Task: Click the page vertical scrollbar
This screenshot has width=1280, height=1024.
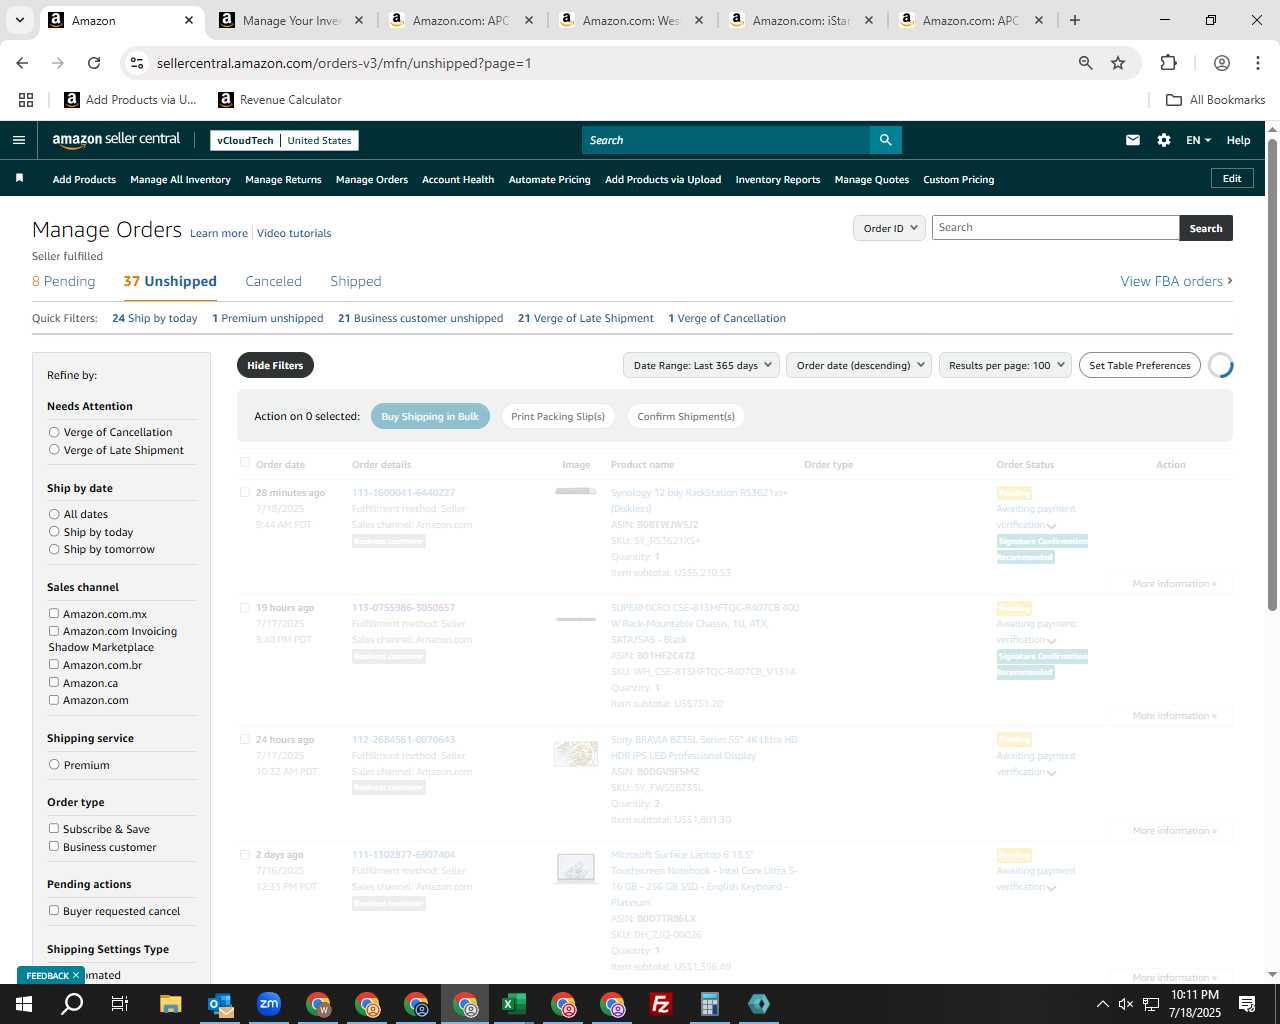Action: click(x=1272, y=374)
